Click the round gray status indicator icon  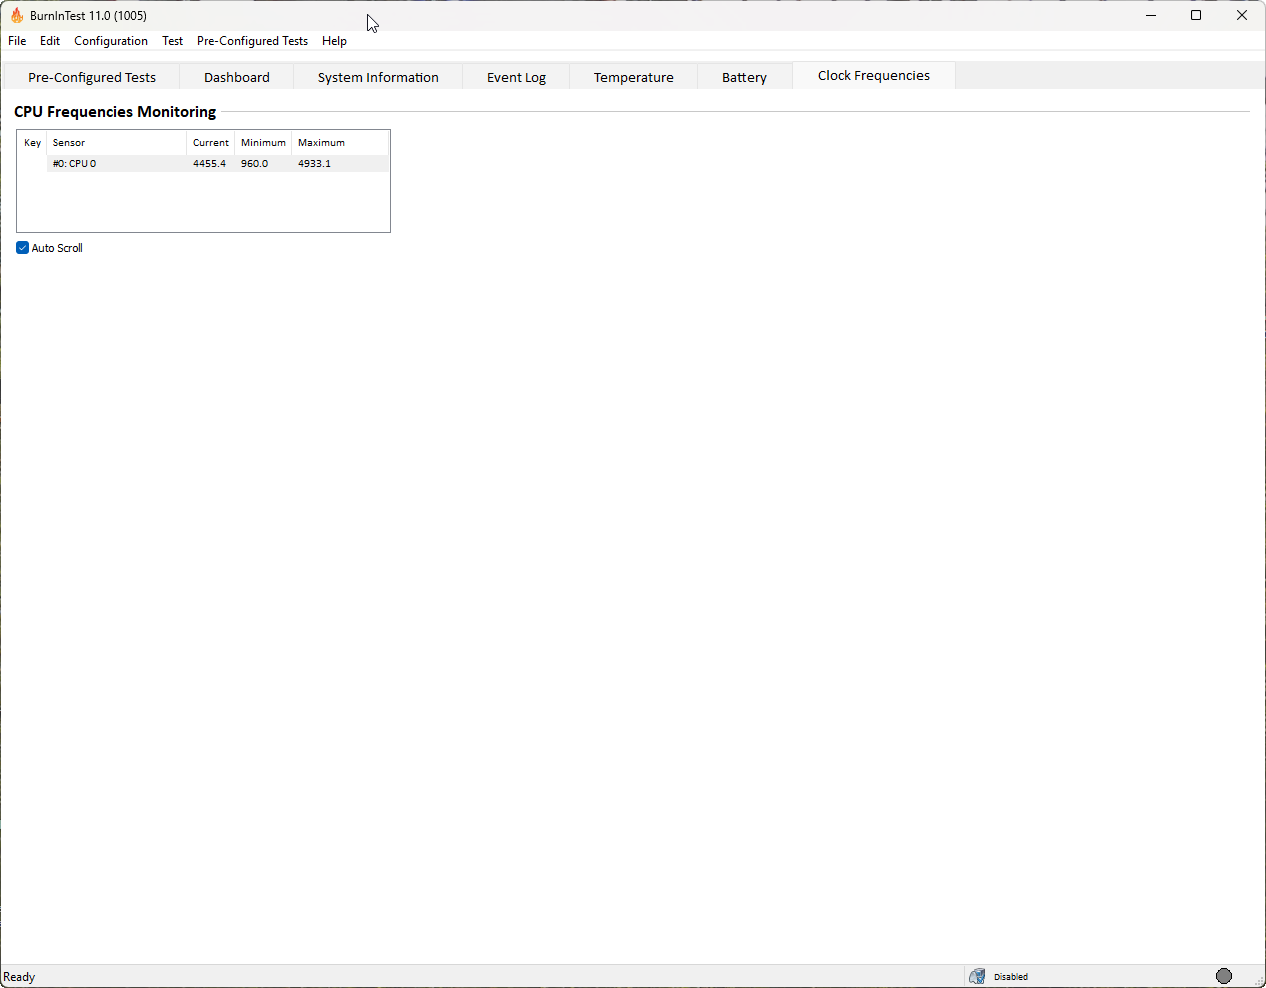click(x=1224, y=976)
